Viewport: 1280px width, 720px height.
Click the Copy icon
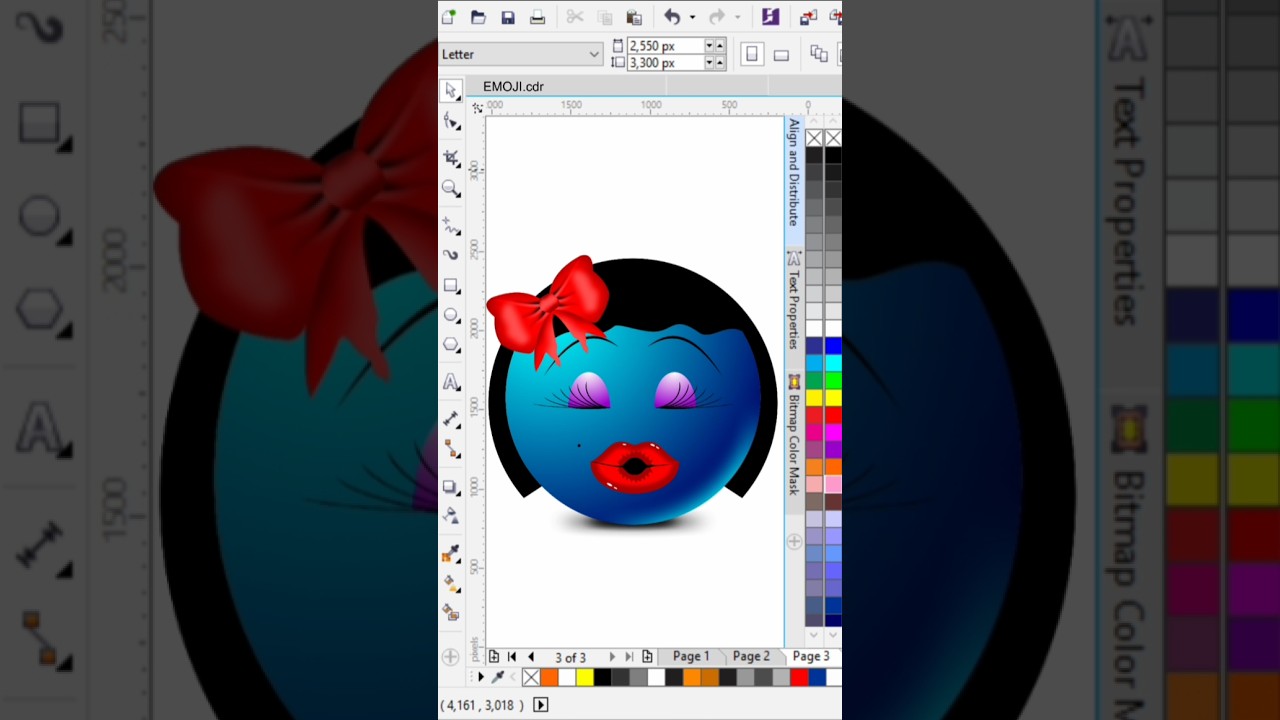tap(604, 17)
